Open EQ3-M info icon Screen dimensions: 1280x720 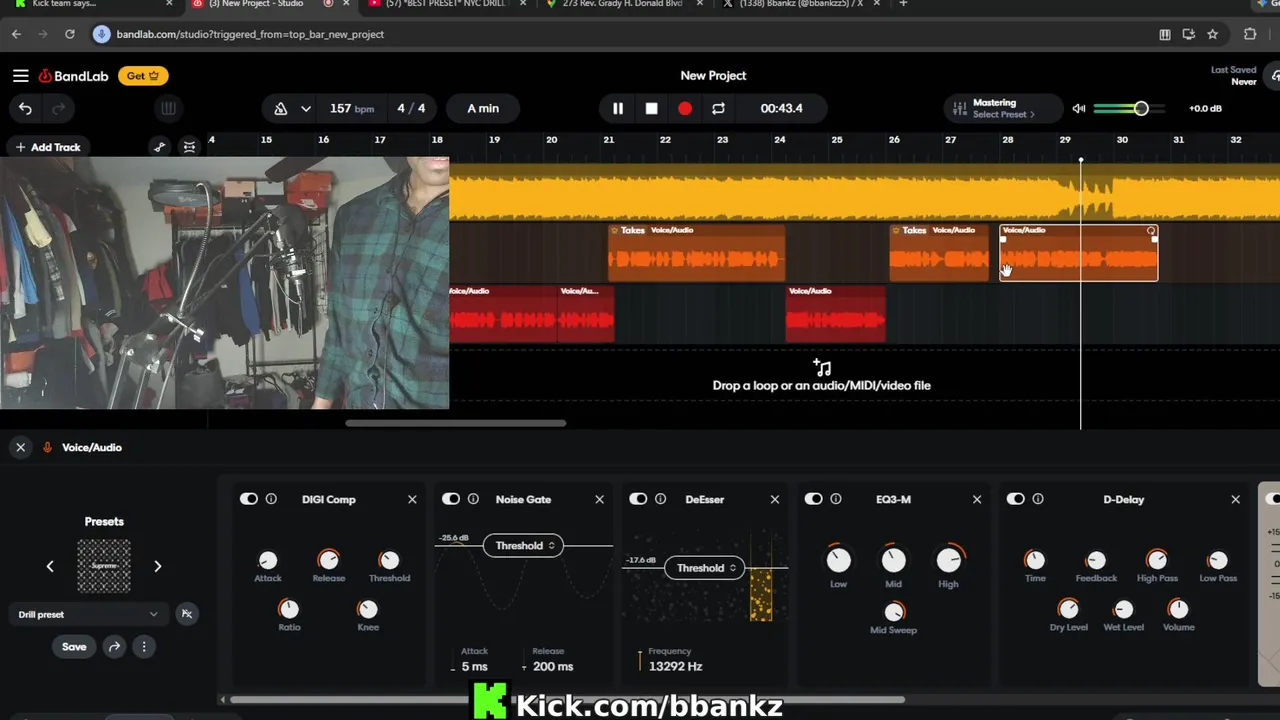pyautogui.click(x=836, y=499)
